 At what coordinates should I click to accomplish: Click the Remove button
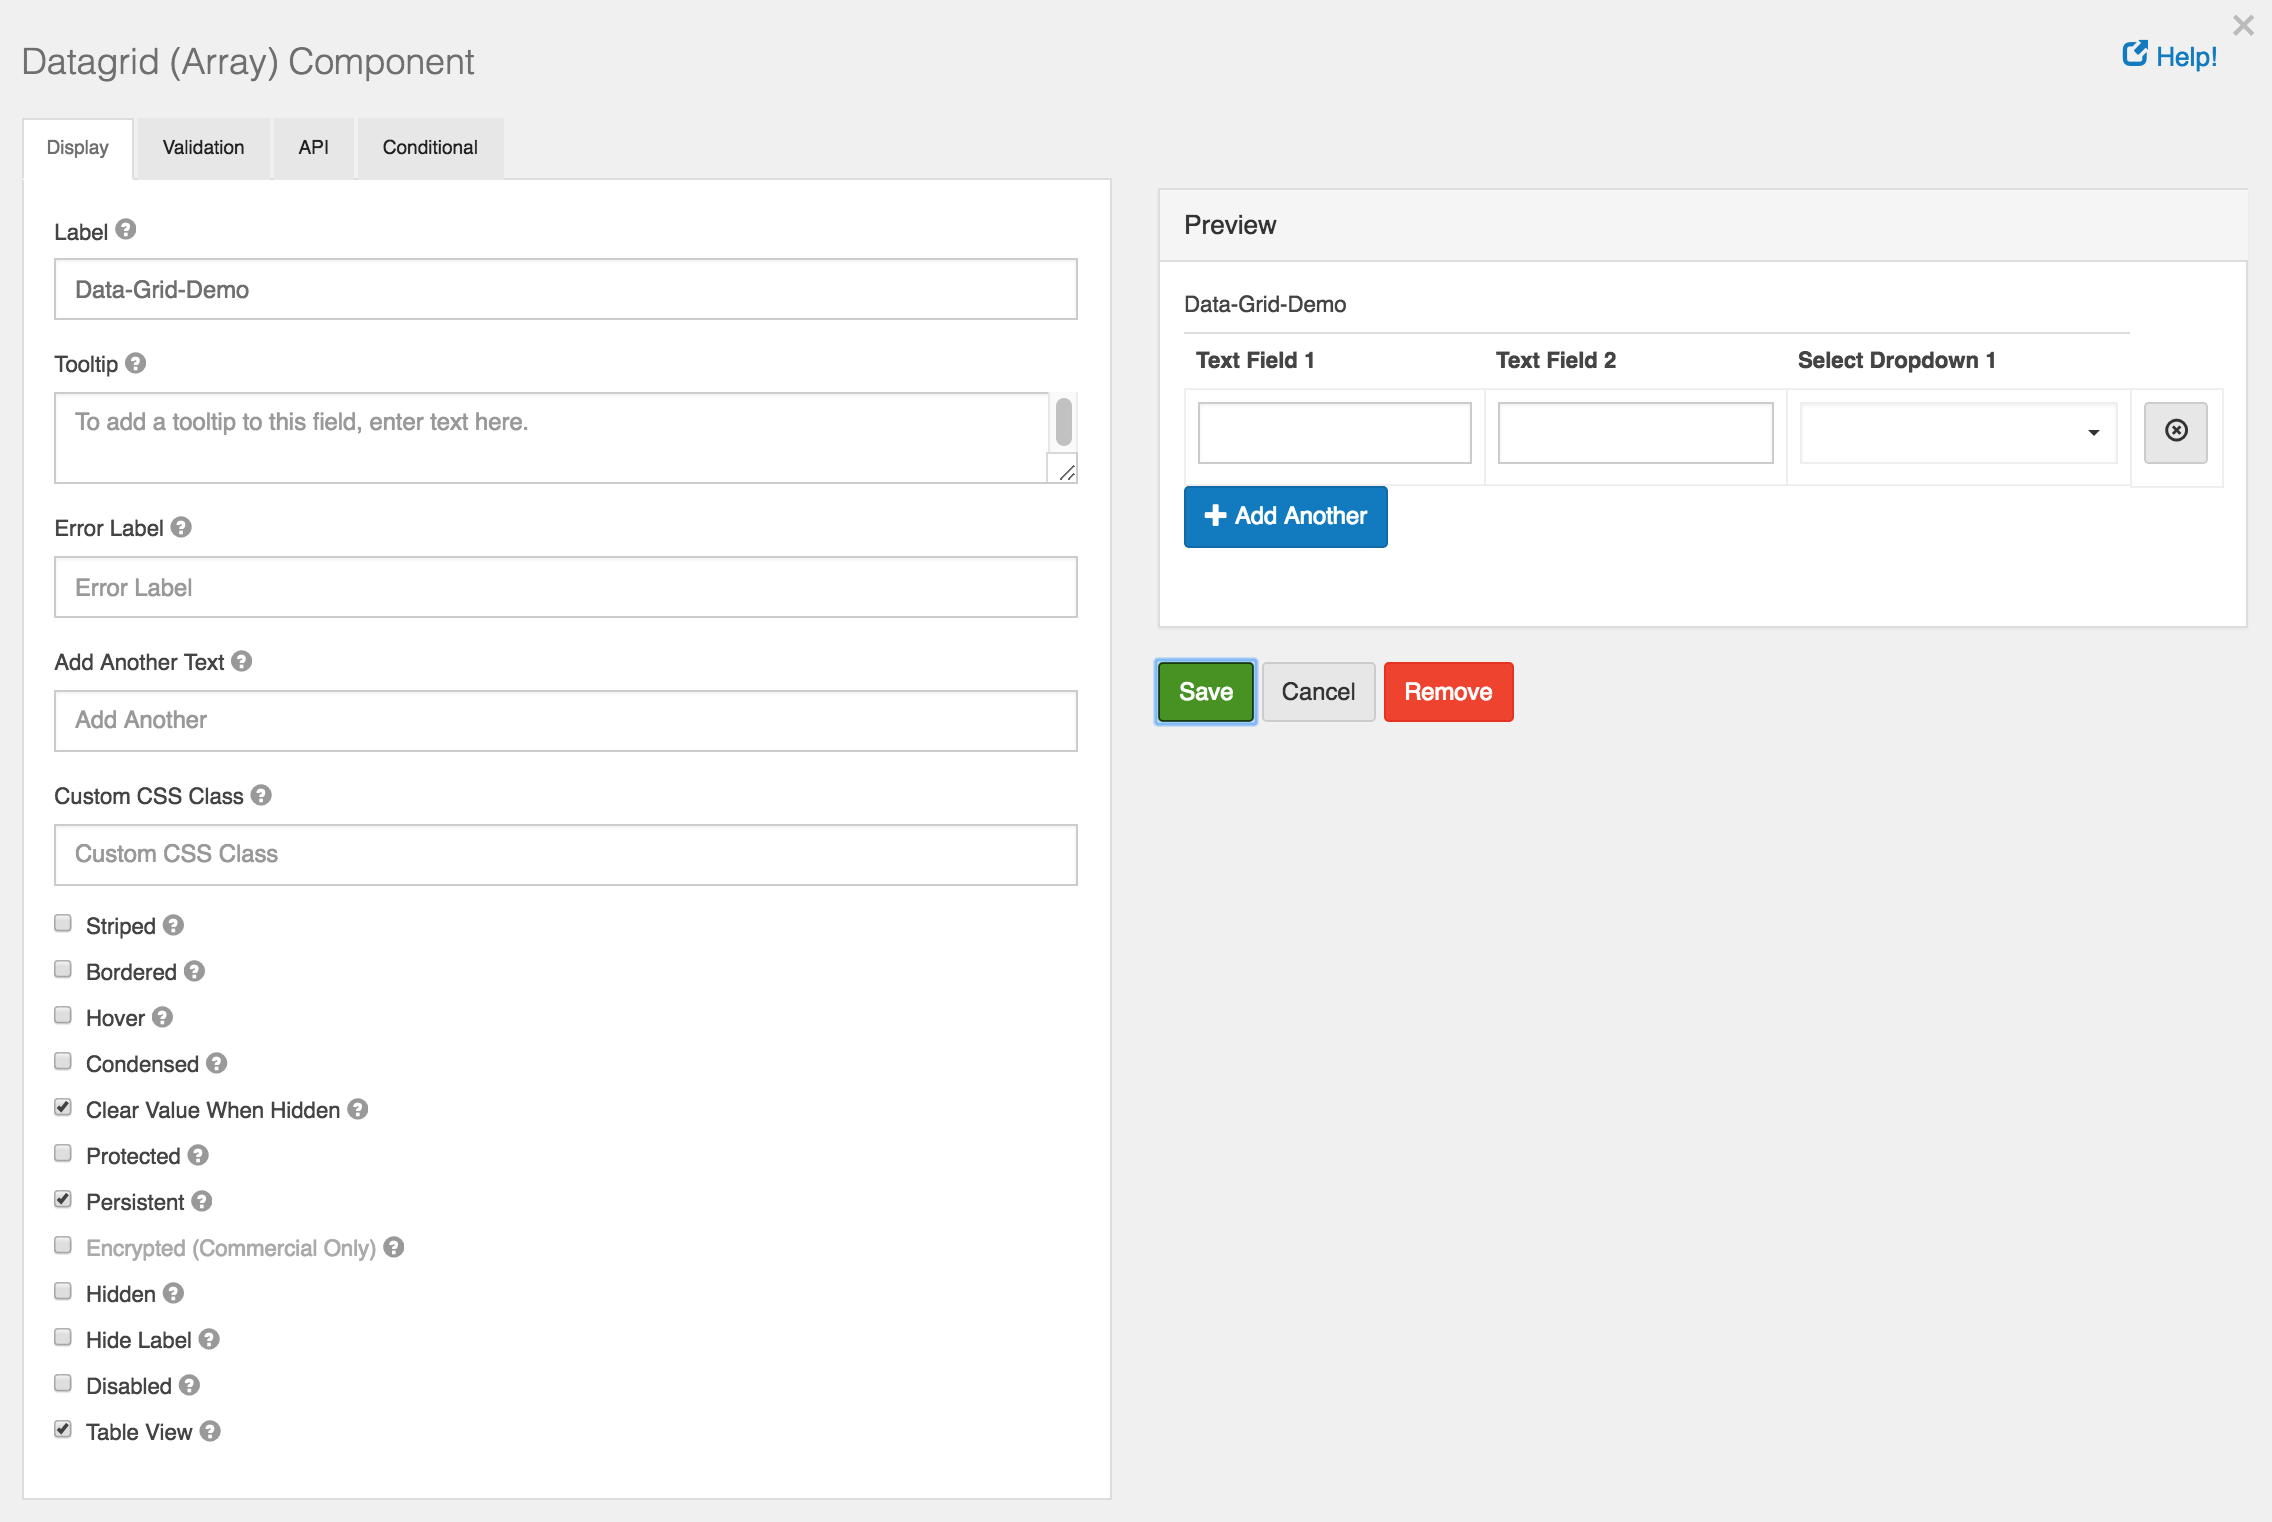(1448, 691)
